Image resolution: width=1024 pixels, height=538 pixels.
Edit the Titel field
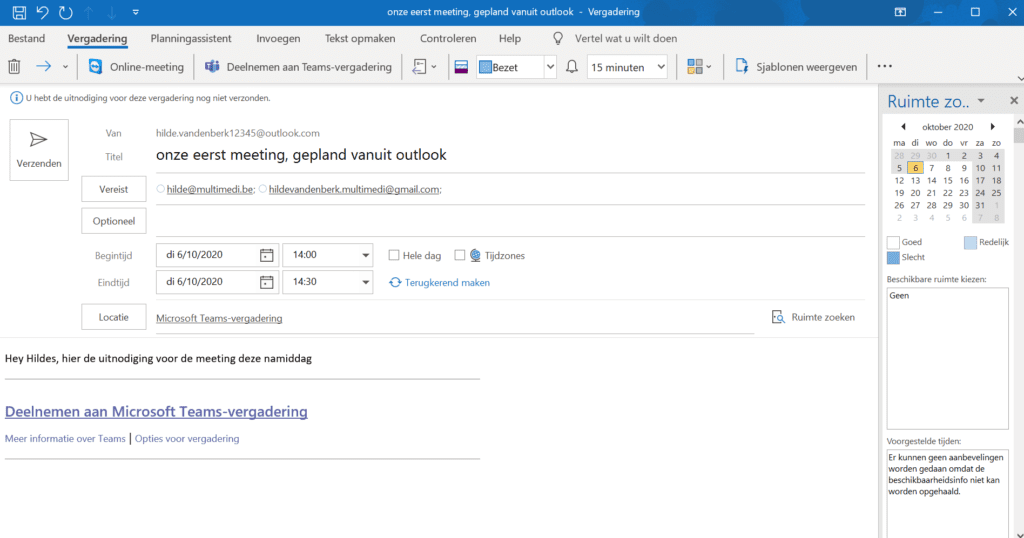point(509,155)
